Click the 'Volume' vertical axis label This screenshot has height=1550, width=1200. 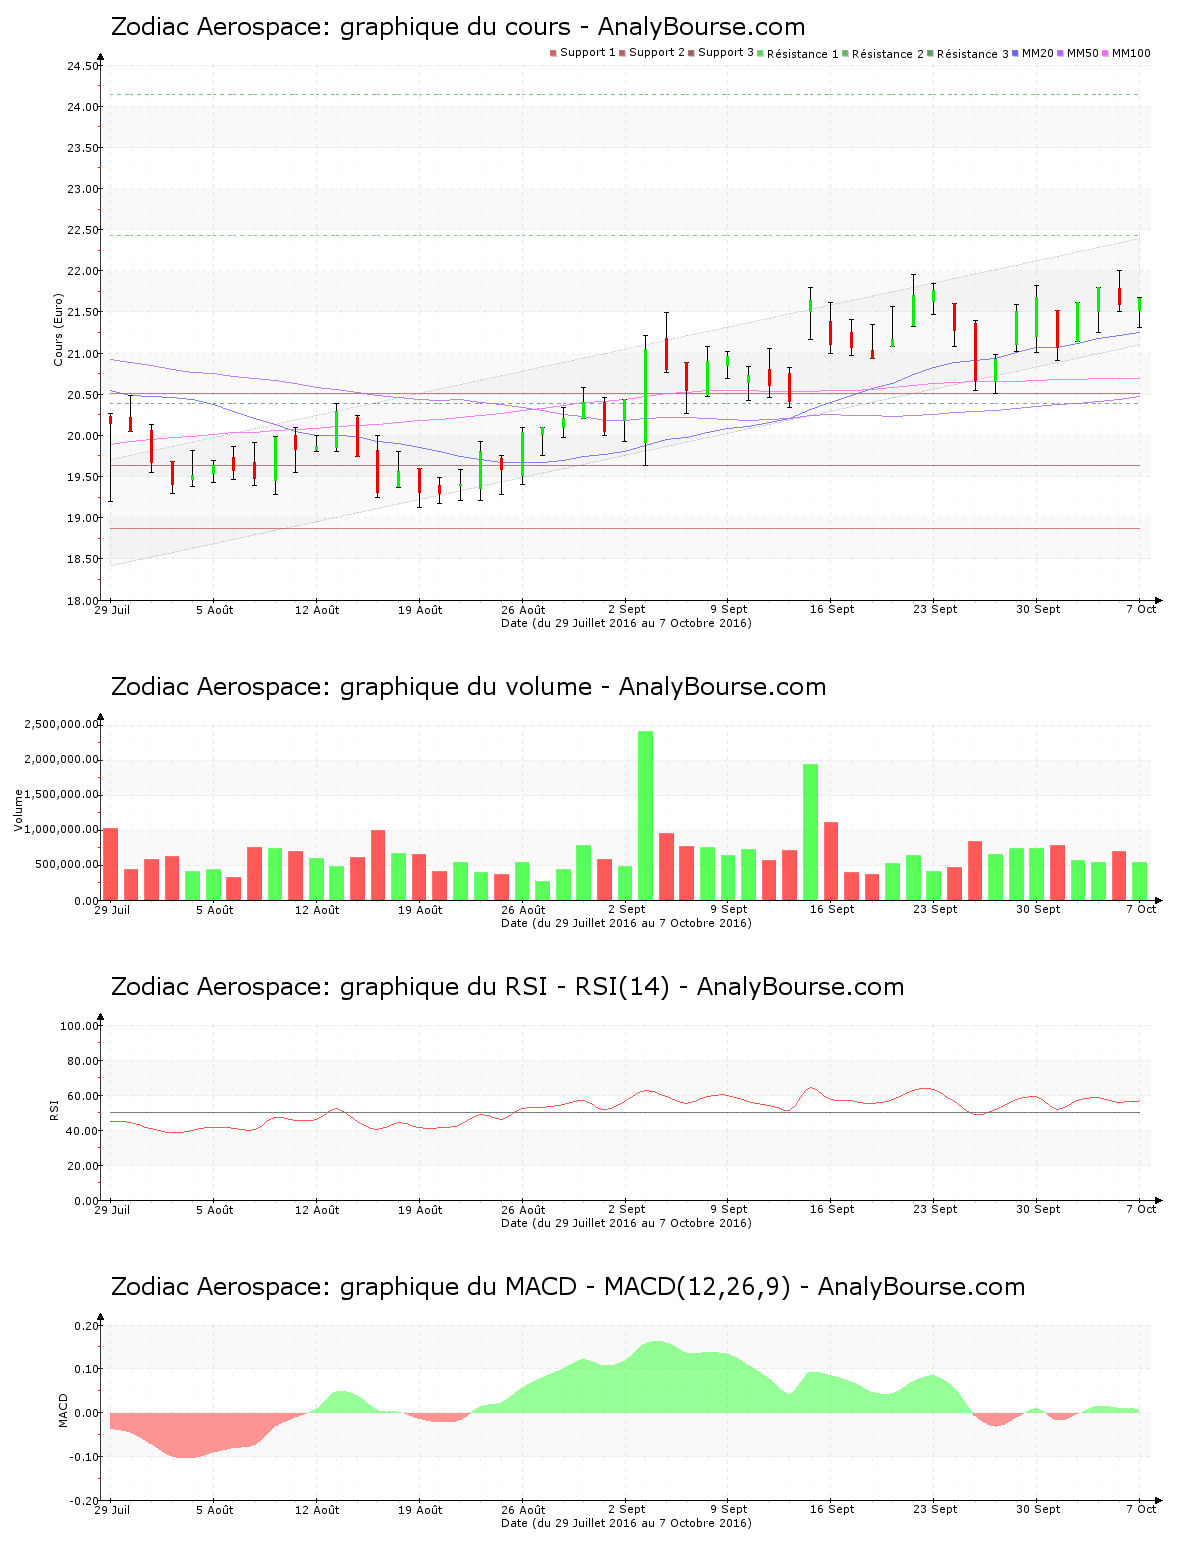coord(18,810)
